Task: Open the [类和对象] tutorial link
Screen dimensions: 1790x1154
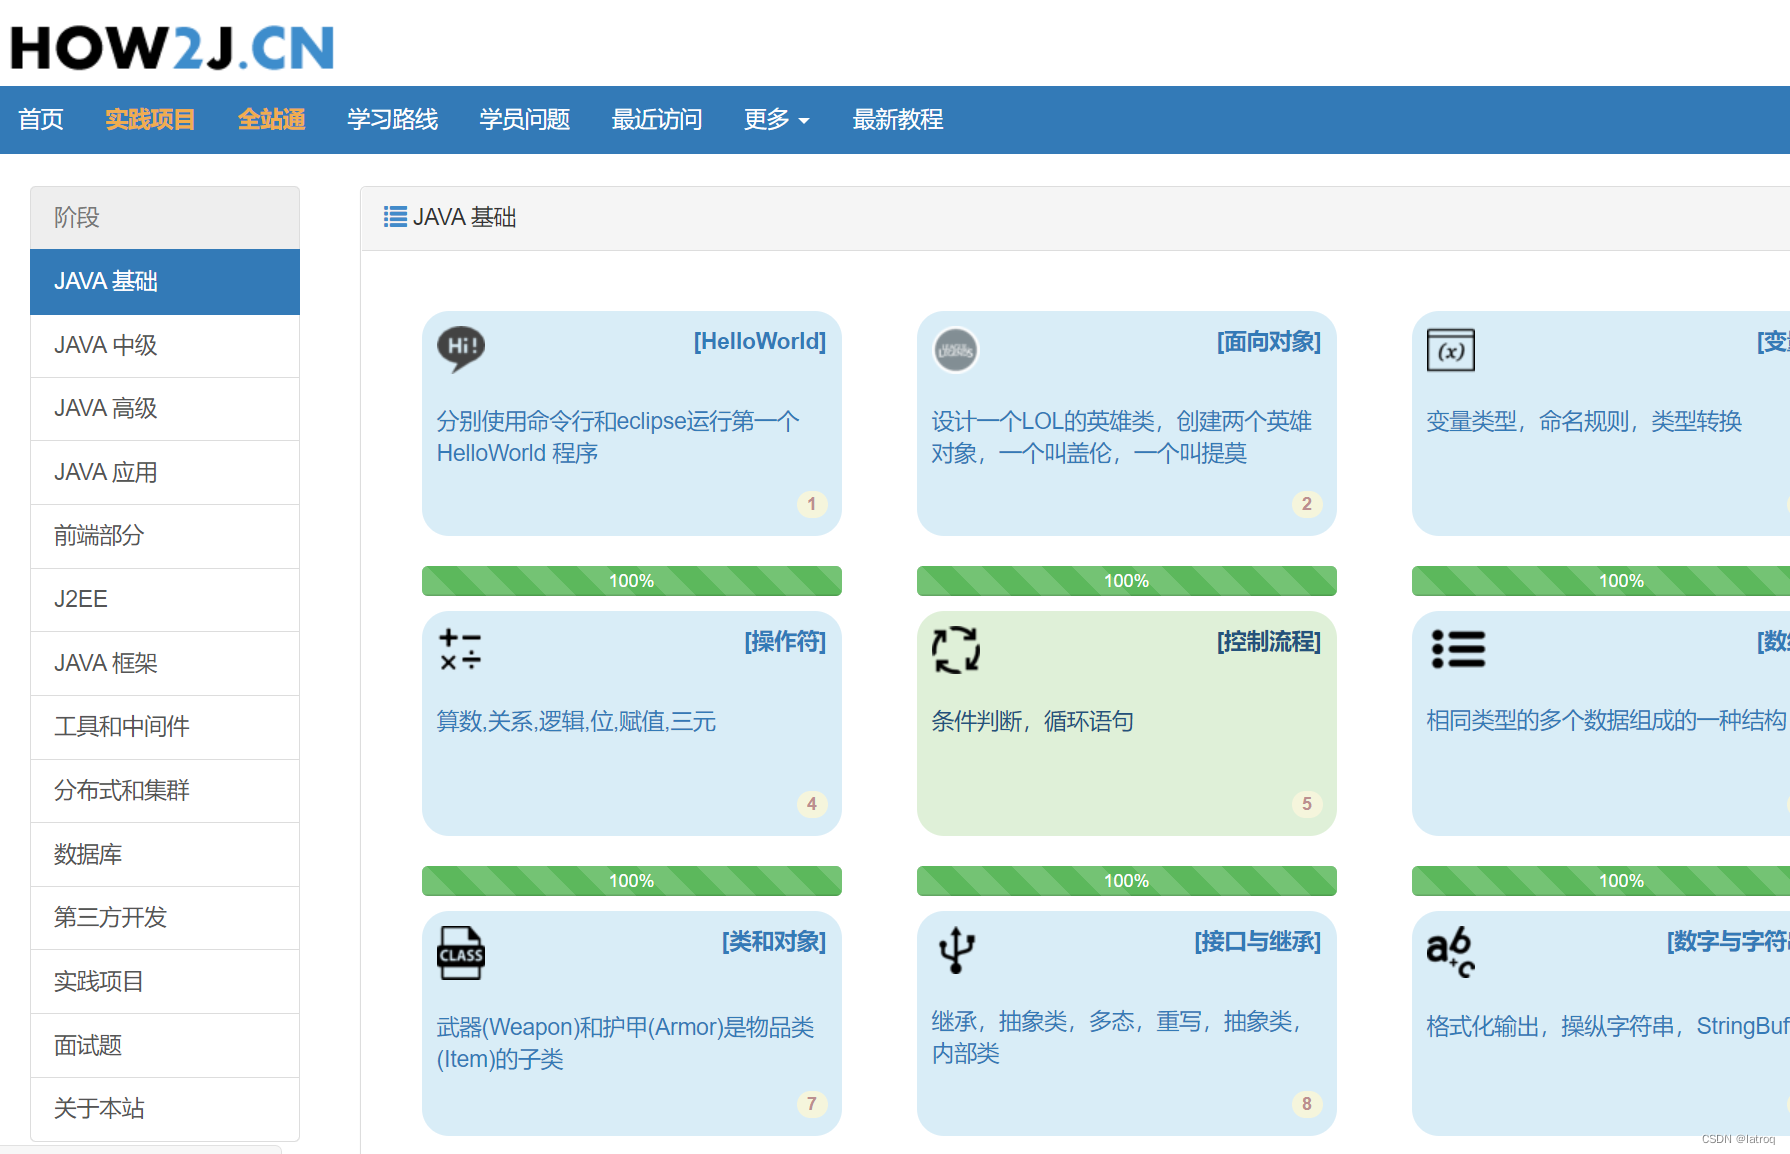Action: click(x=774, y=942)
